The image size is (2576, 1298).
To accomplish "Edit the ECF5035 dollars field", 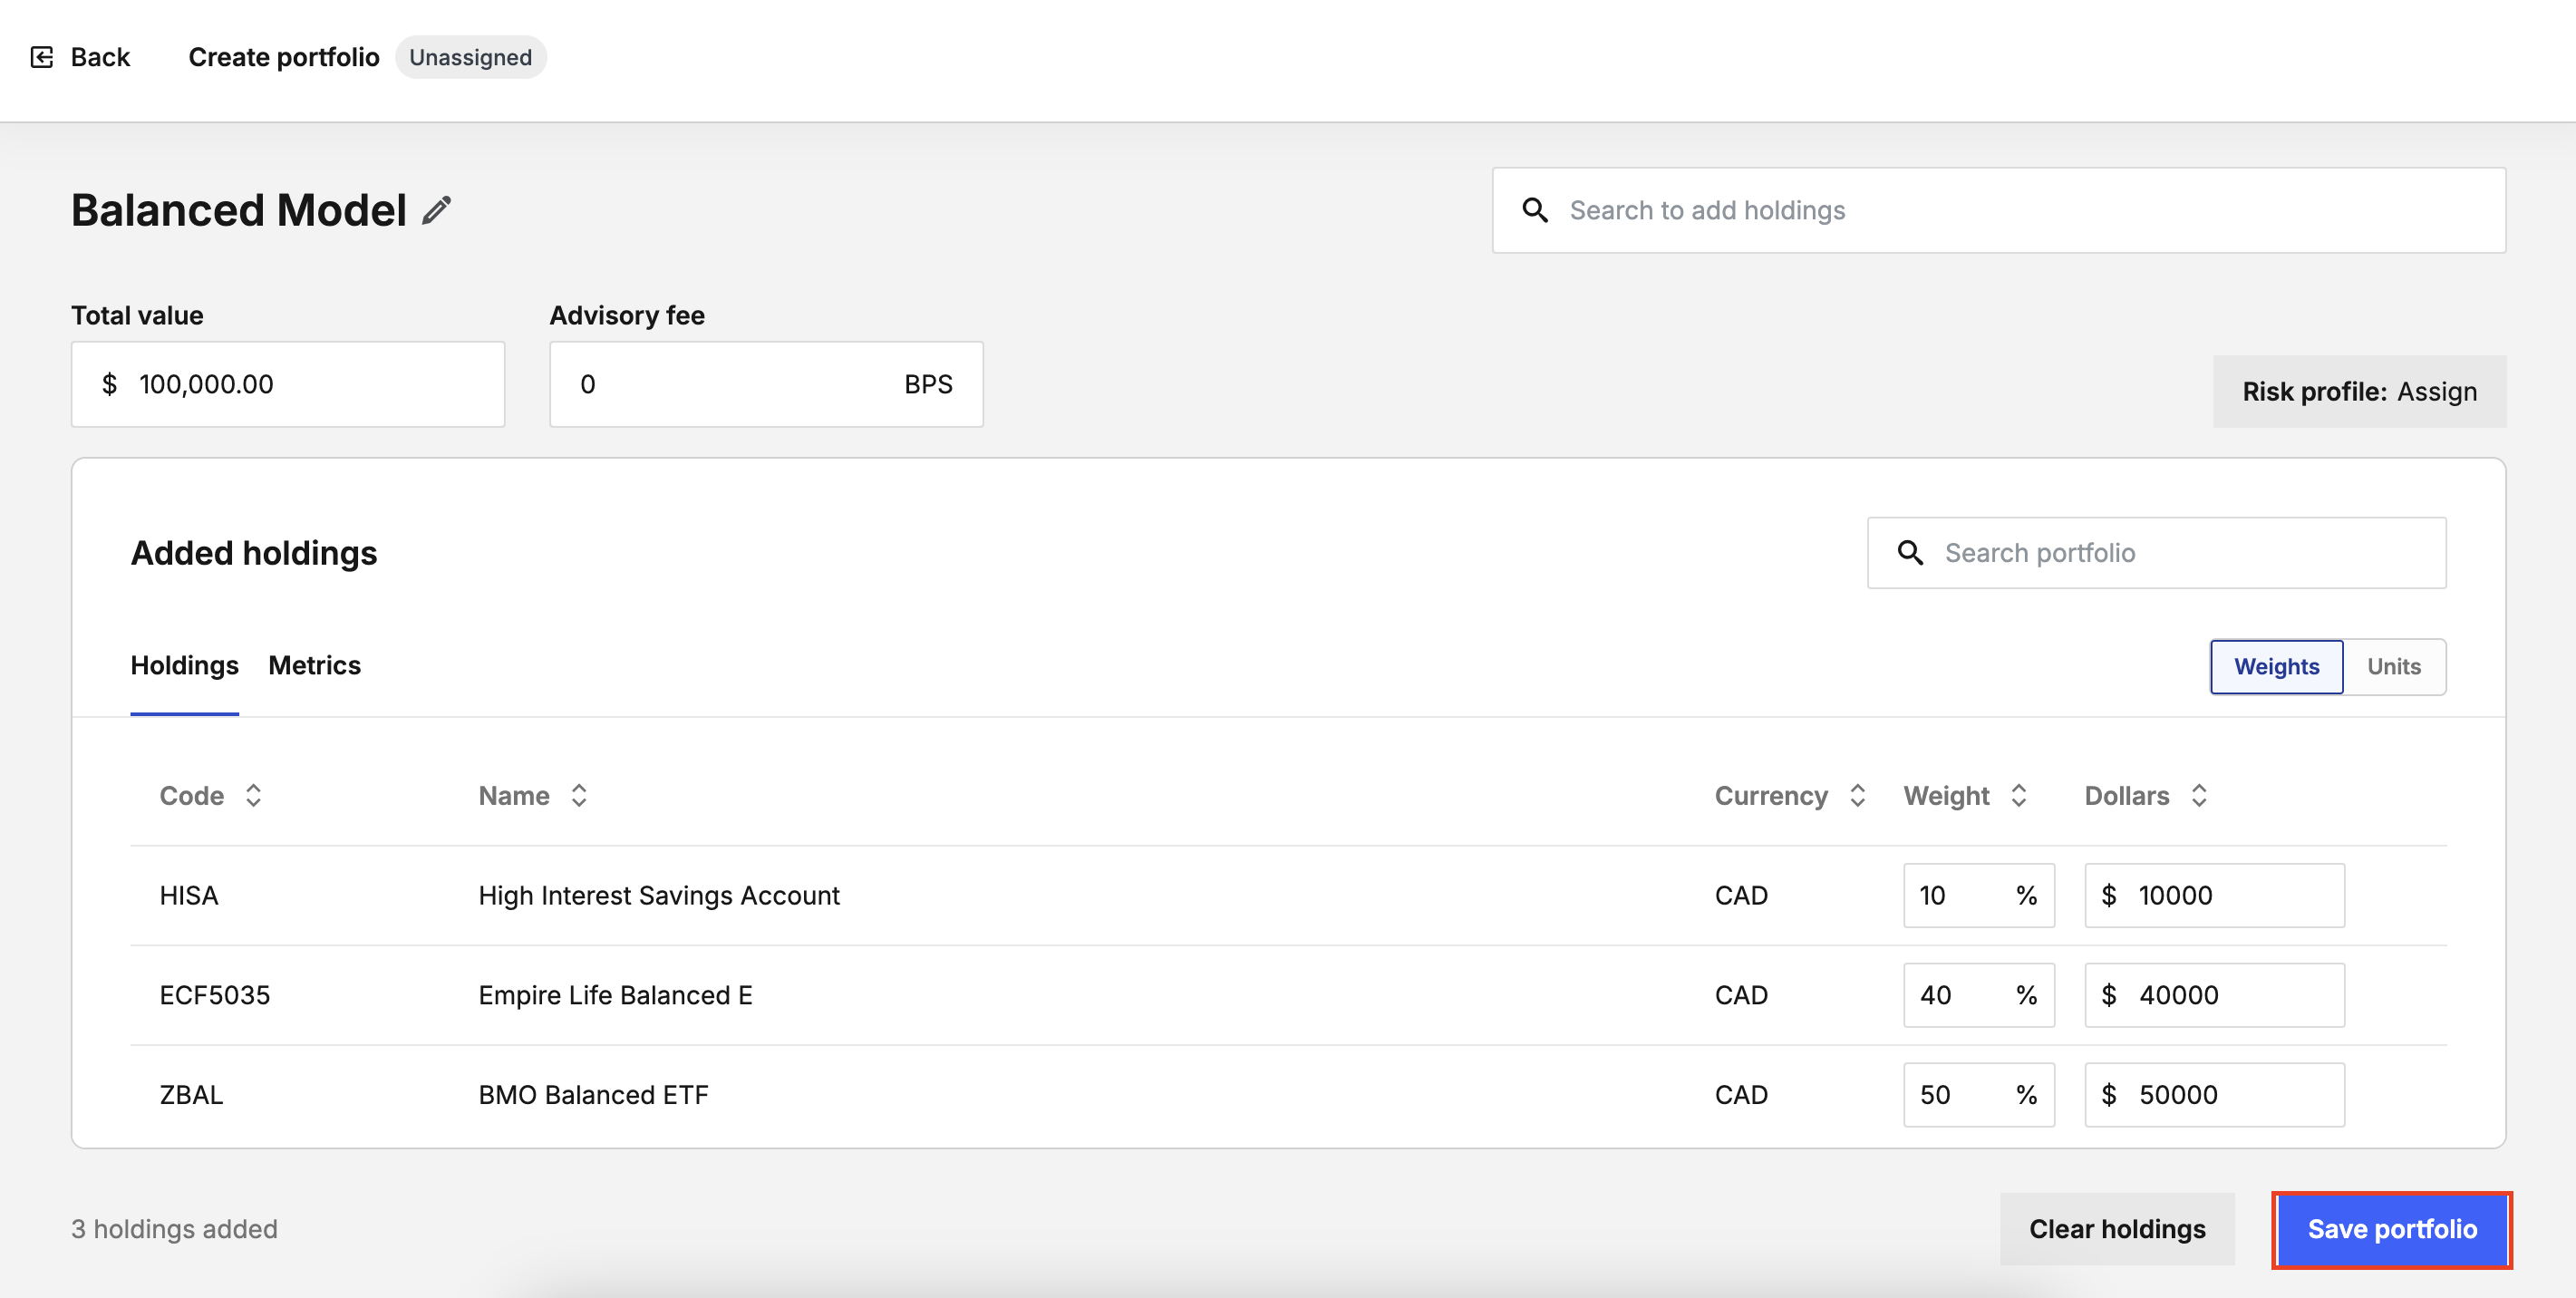I will pos(2214,996).
